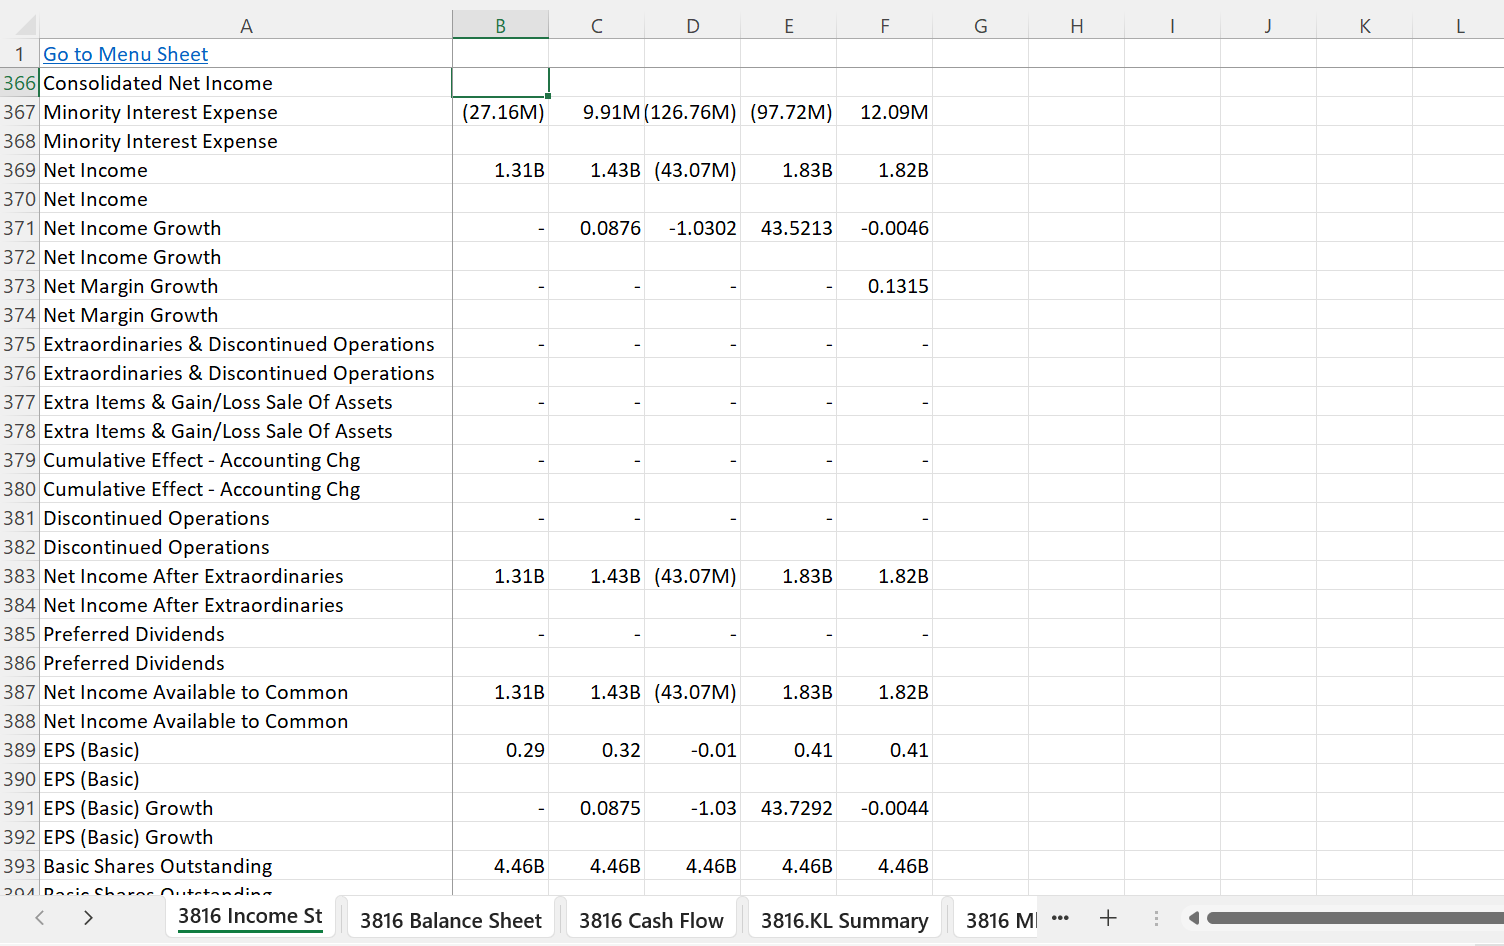Select the Net Income value 1.31B cell

[500, 170]
